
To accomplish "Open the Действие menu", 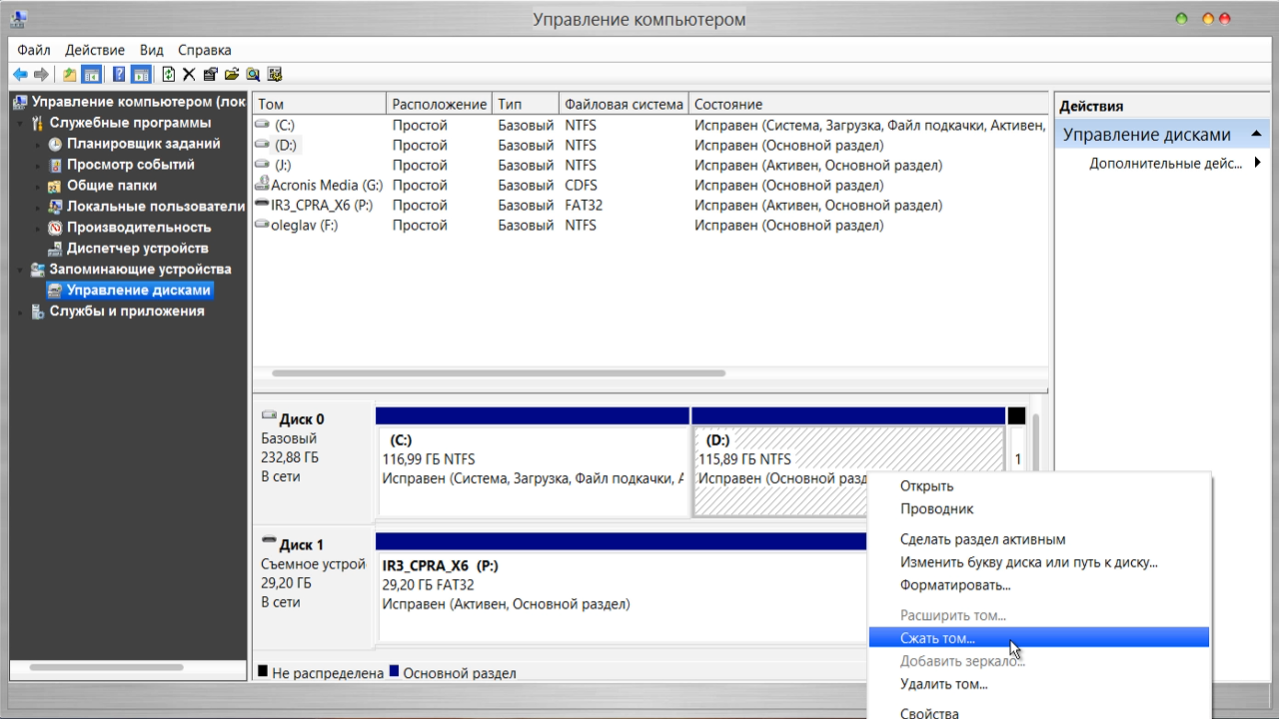I will coord(95,50).
